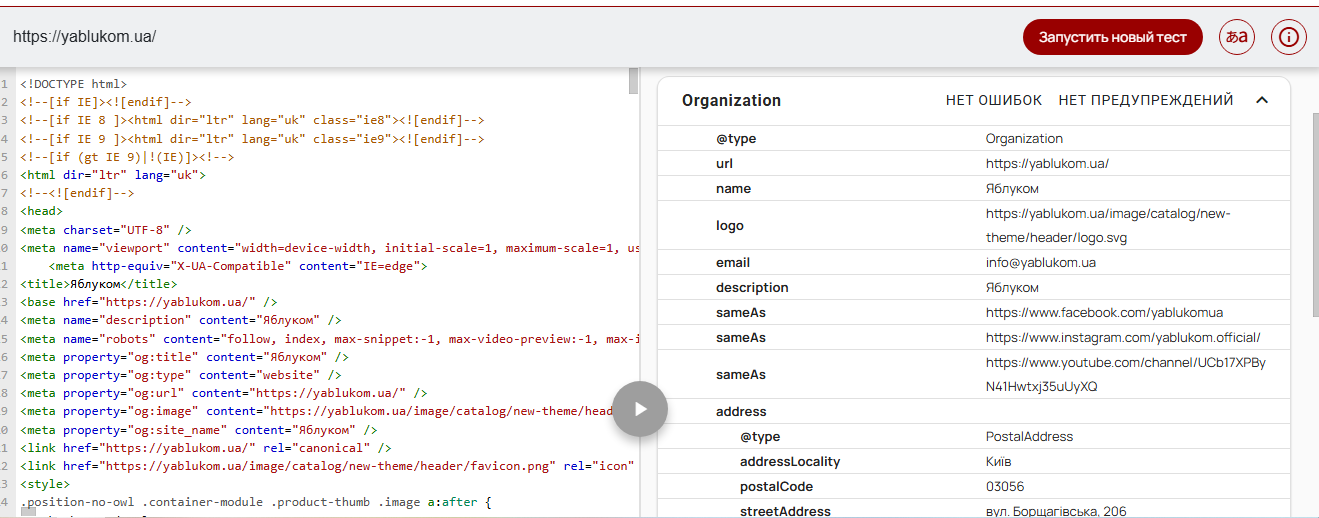1319x518 pixels.
Task: Click the meta robots code line
Action: pyautogui.click(x=330, y=339)
